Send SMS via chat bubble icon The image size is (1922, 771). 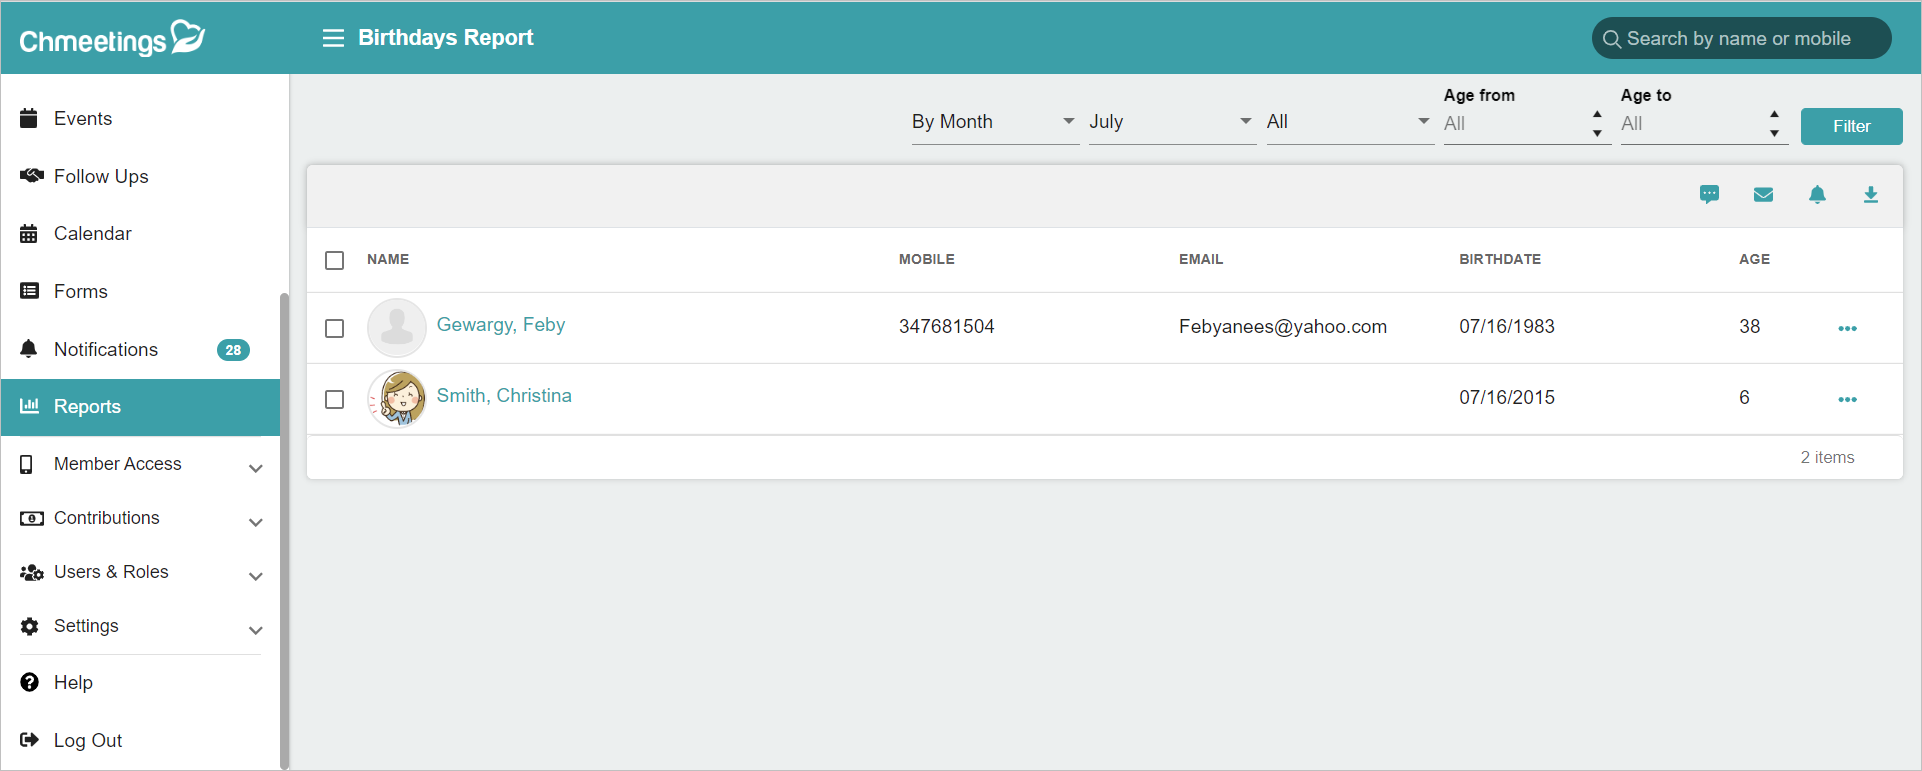(1709, 194)
